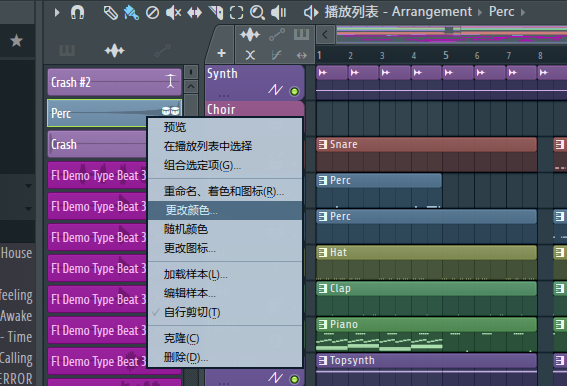
Task: Open Piano clip menu icon
Action: (322, 325)
